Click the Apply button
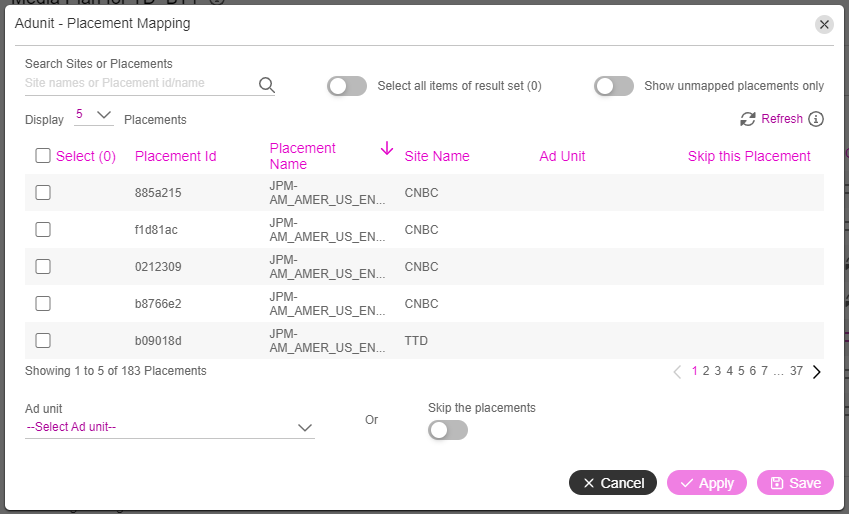The height and width of the screenshot is (514, 849). [x=707, y=483]
